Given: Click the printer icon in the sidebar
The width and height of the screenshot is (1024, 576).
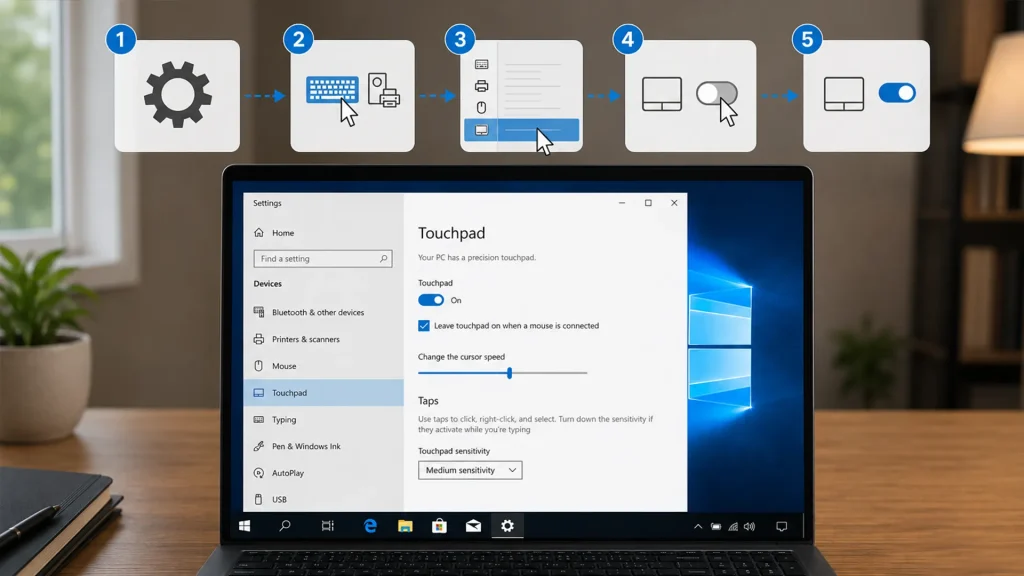Looking at the screenshot, I should pos(259,339).
